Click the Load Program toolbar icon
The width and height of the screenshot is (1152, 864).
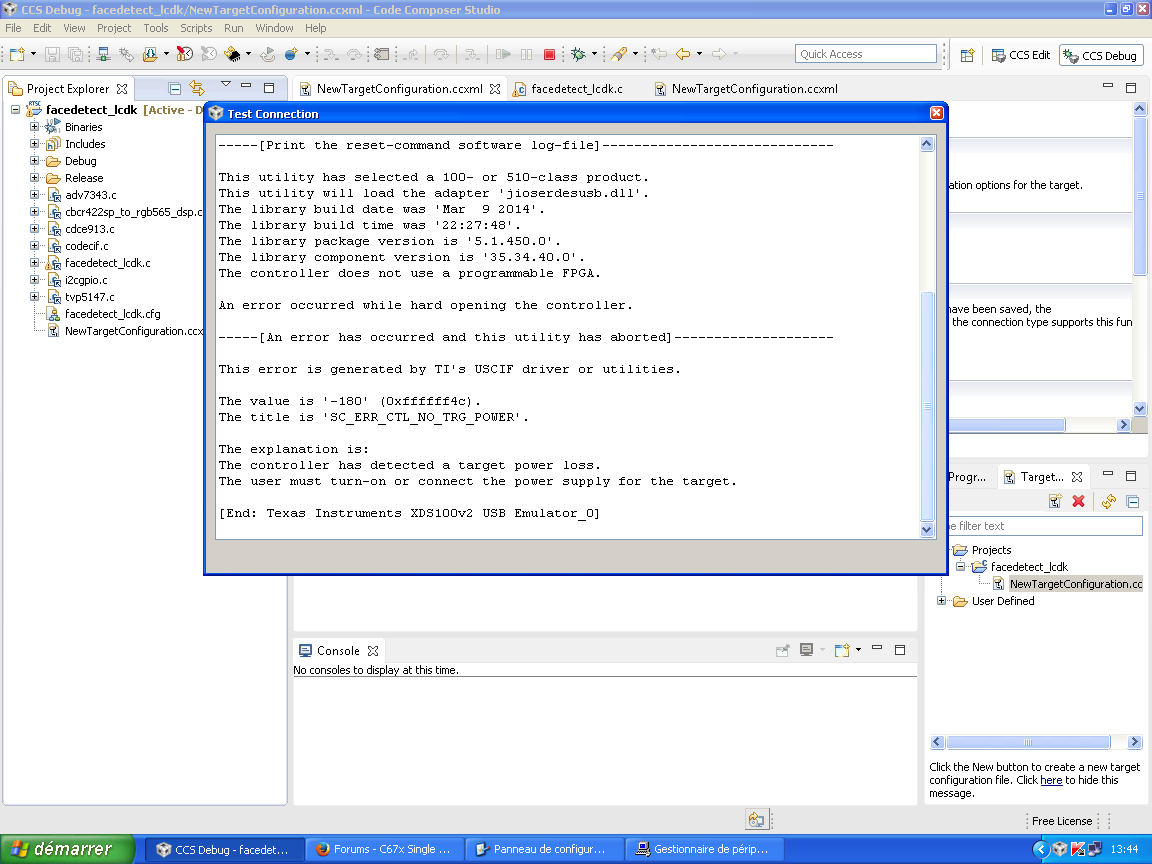click(x=150, y=54)
